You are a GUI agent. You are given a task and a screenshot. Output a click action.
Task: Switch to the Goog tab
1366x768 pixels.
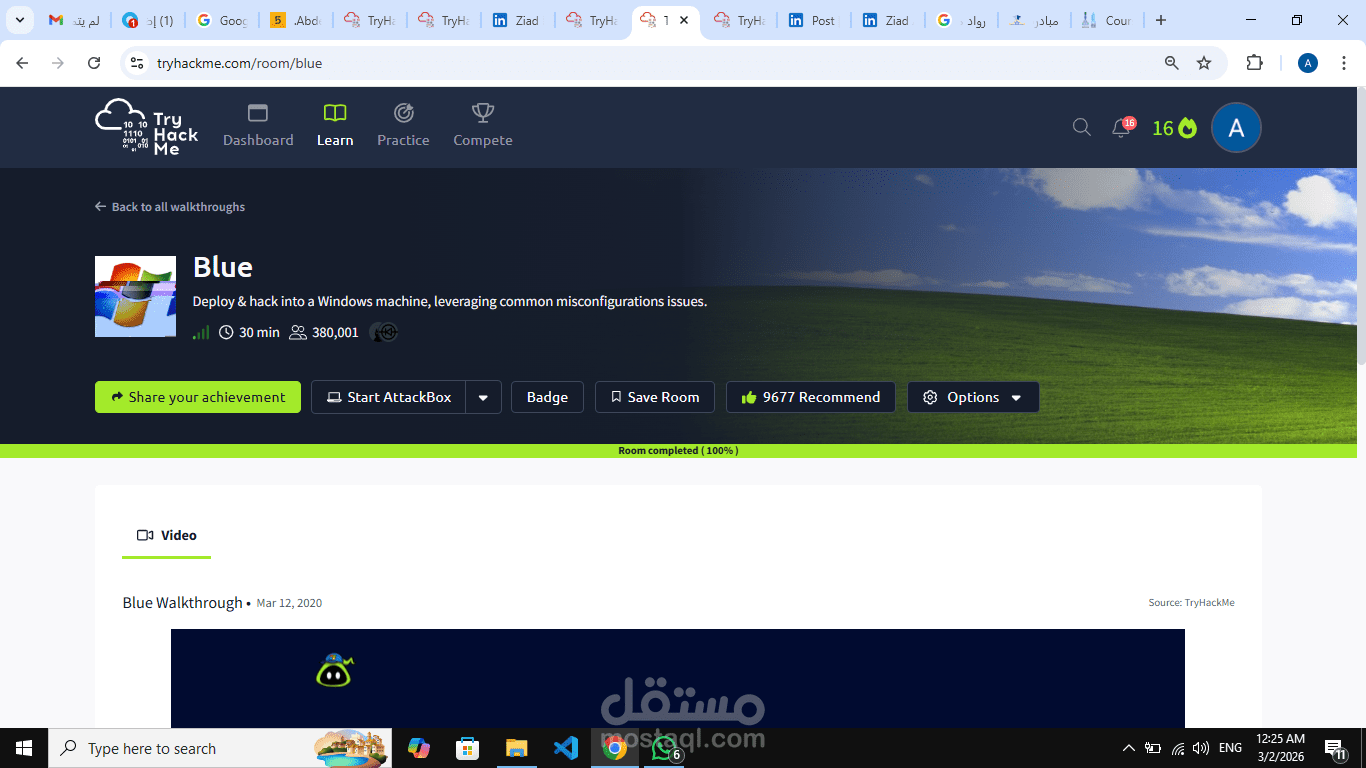click(222, 20)
